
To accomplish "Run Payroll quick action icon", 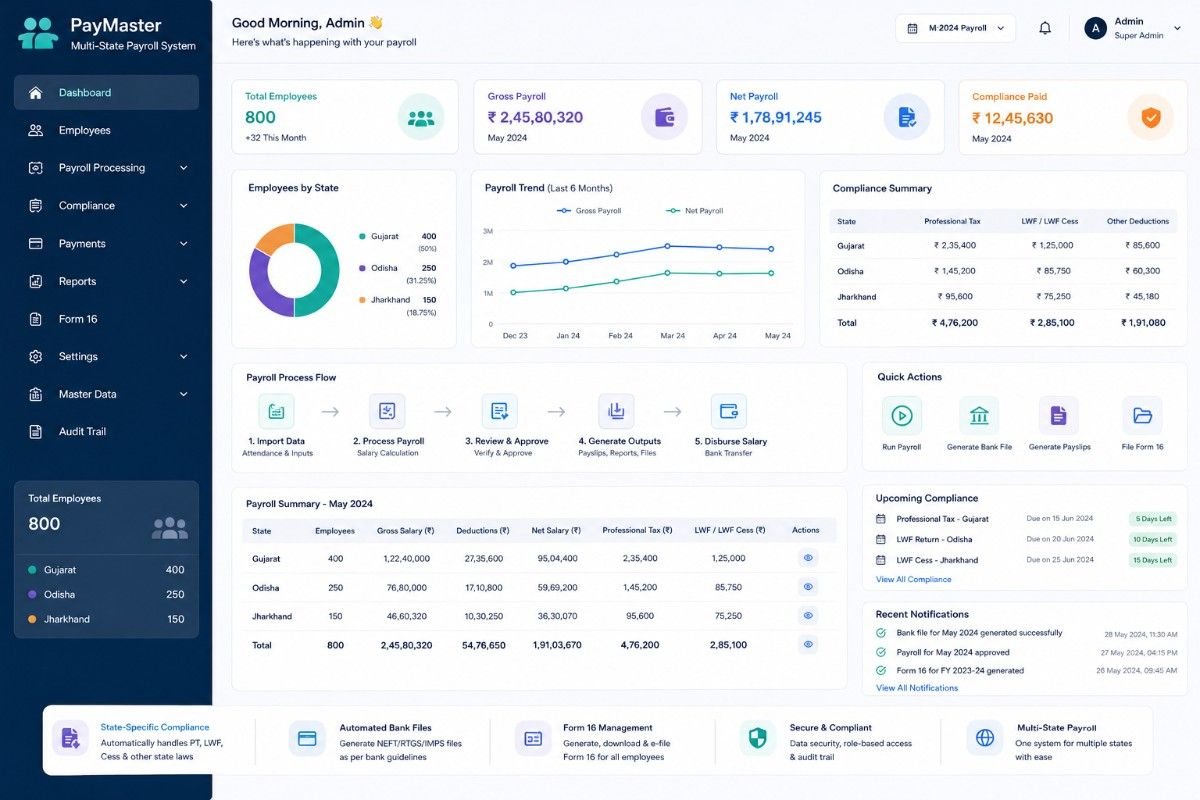I will point(902,415).
